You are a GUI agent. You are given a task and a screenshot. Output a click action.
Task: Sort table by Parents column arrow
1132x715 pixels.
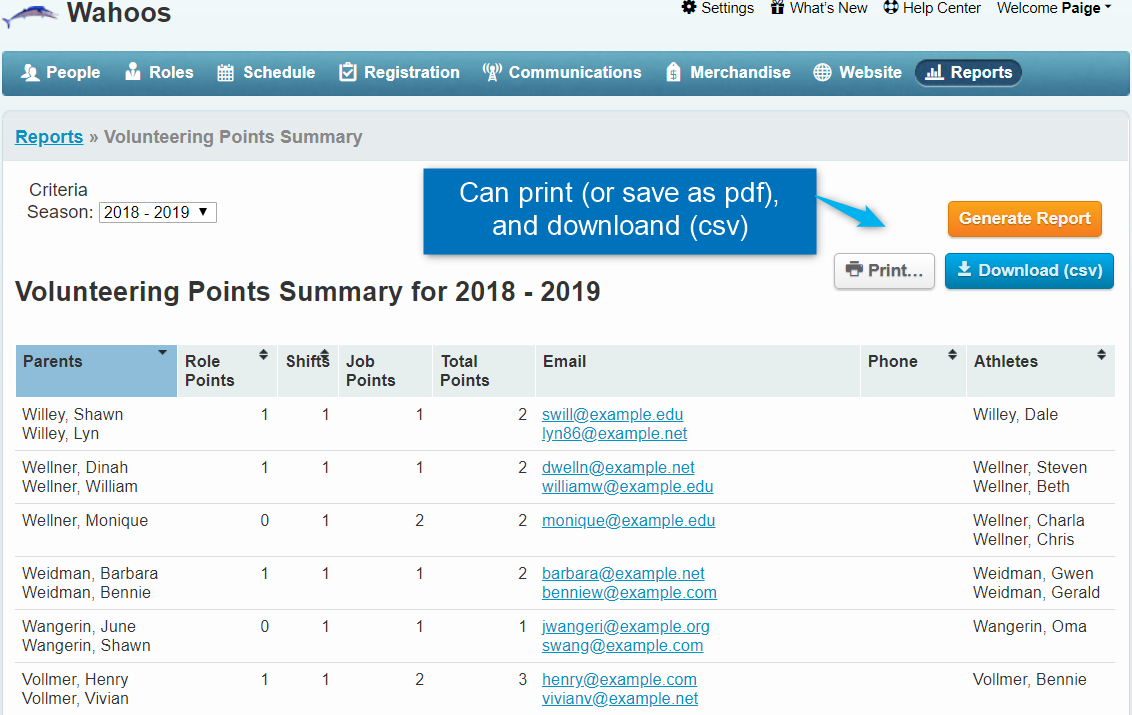pos(162,353)
